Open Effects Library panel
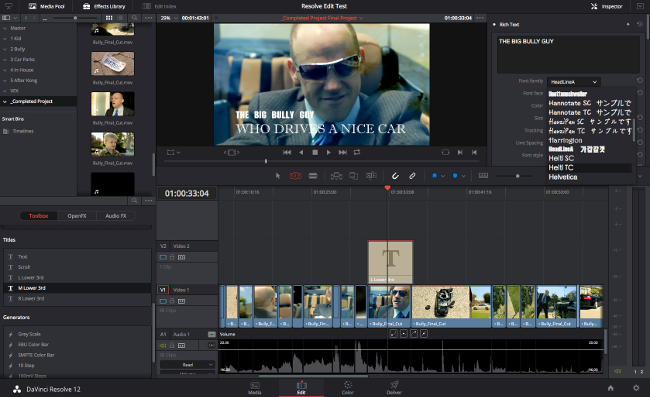This screenshot has width=650, height=397. [104, 6]
